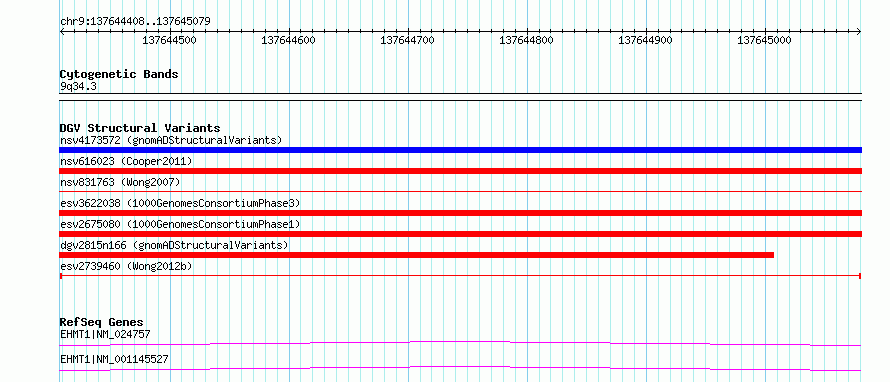Click the shorter dgv2815n166 red bar
This screenshot has width=890, height=382.
tap(417, 255)
